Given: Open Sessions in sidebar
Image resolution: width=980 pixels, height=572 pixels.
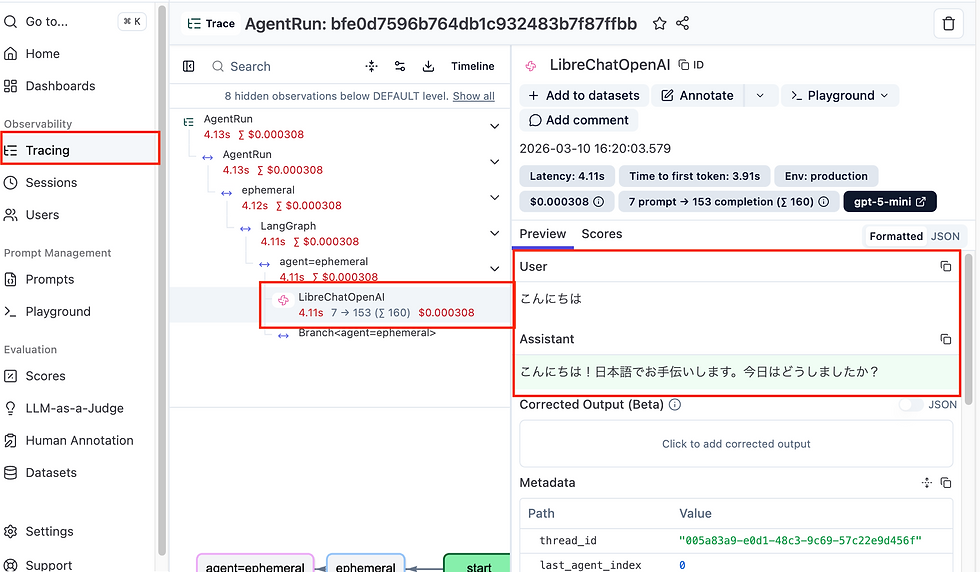Looking at the screenshot, I should (x=51, y=183).
